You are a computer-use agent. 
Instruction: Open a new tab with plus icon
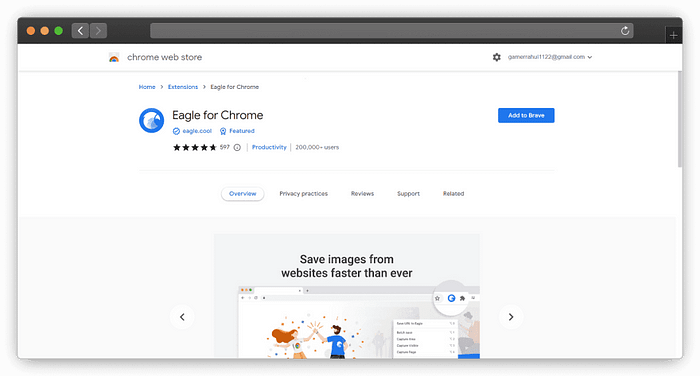click(673, 35)
